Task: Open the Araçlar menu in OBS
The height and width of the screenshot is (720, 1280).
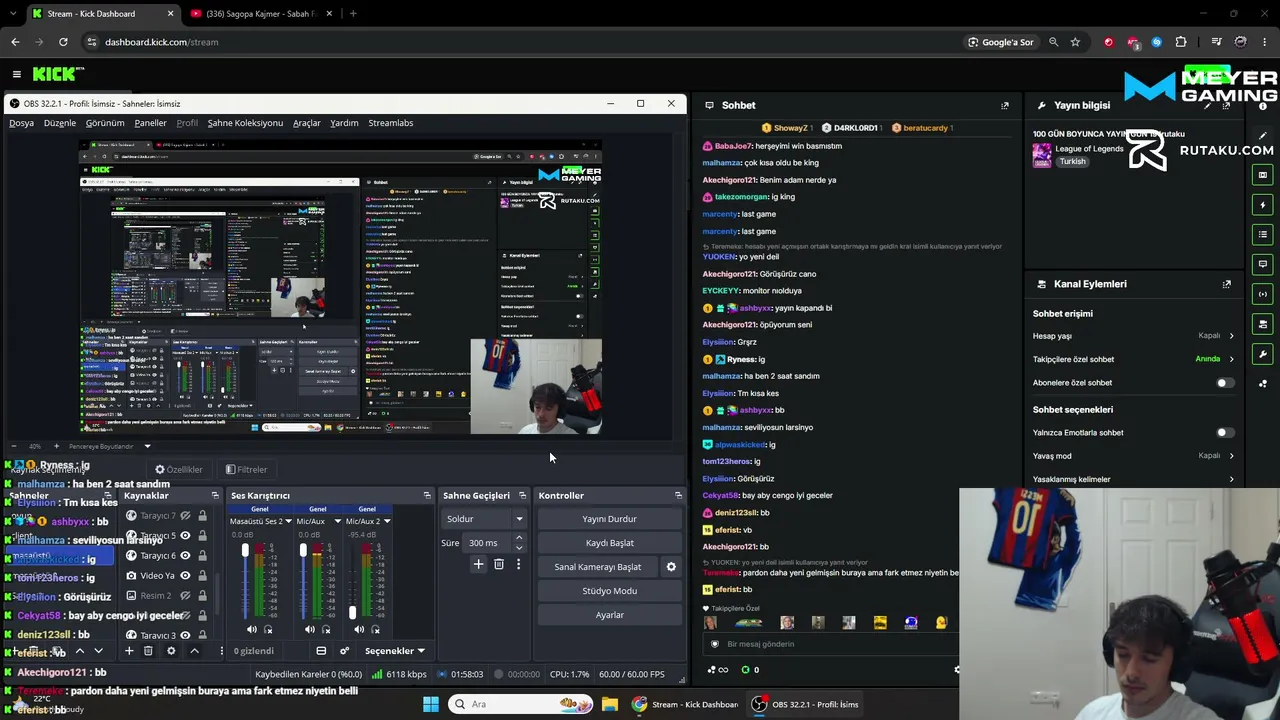Action: 307,123
